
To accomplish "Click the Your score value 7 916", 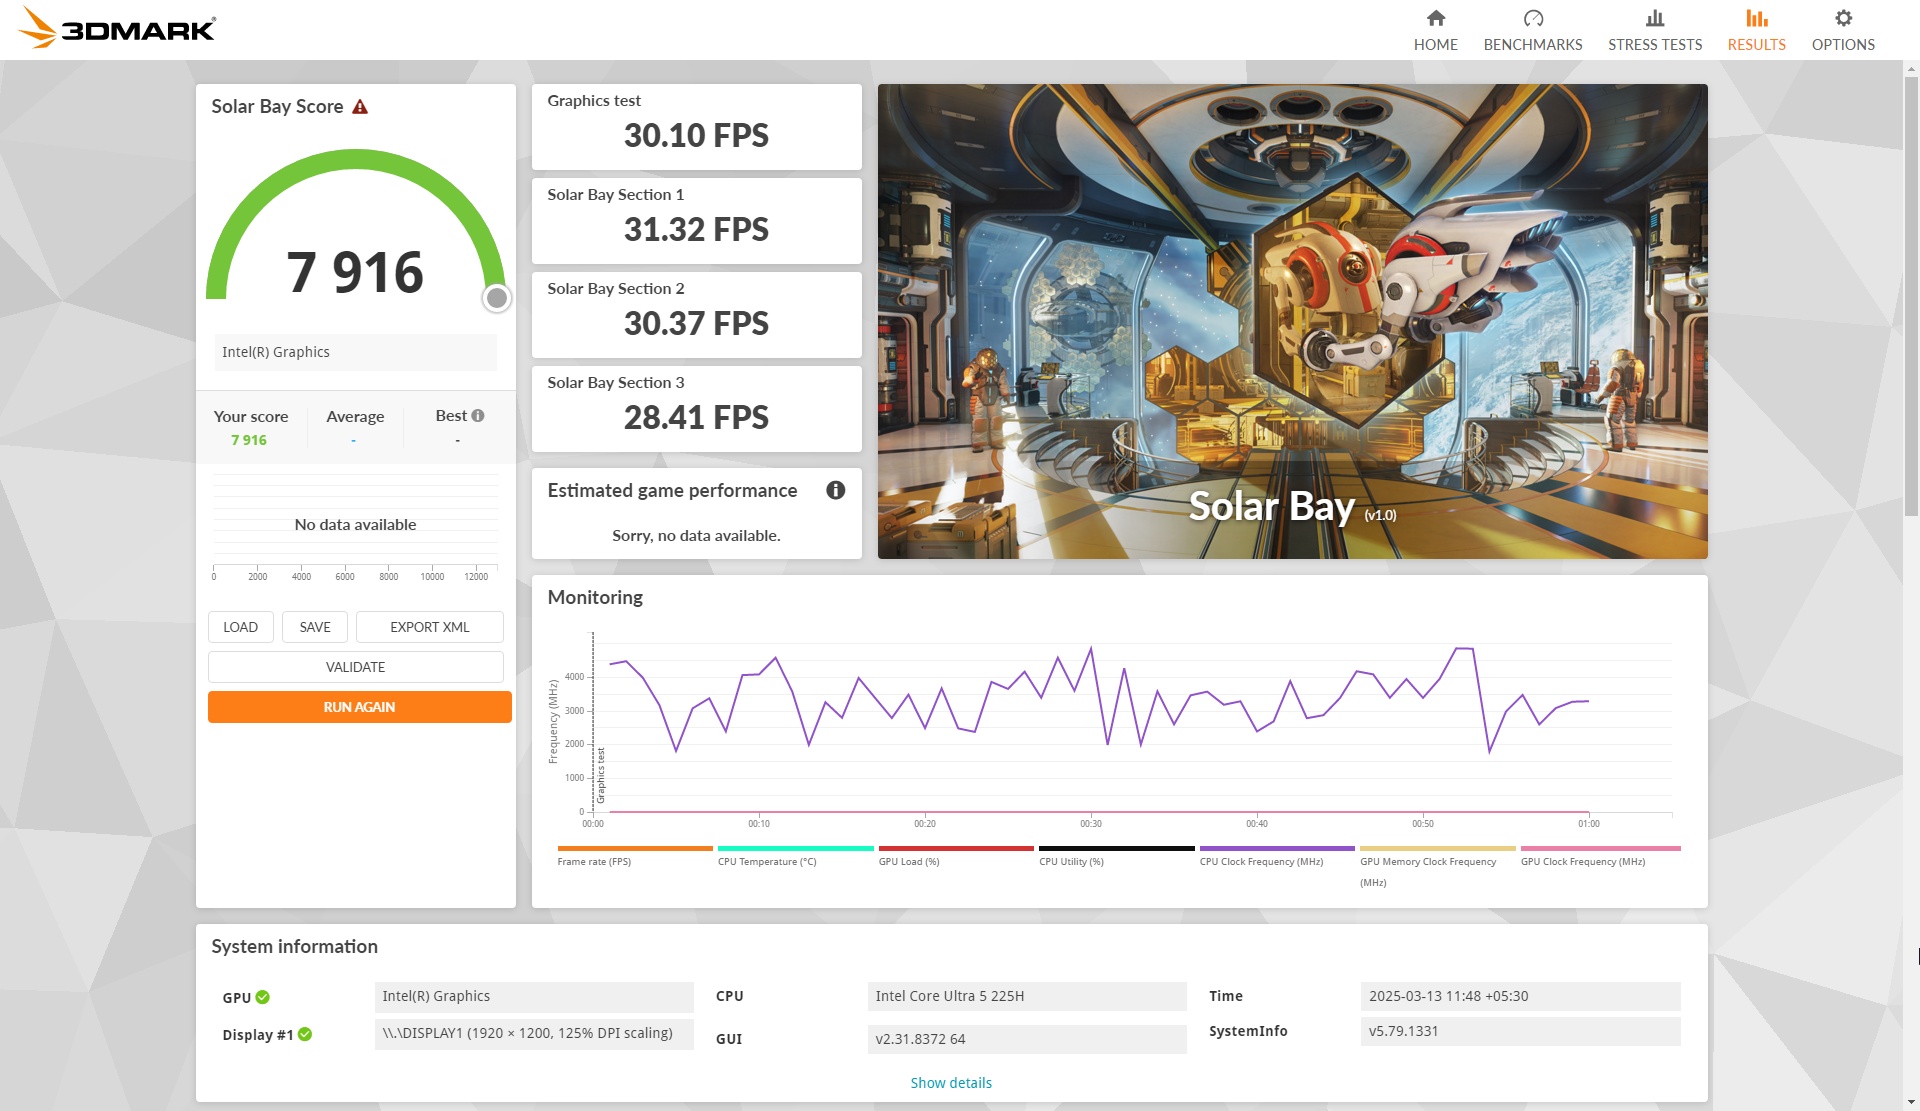I will tap(249, 440).
